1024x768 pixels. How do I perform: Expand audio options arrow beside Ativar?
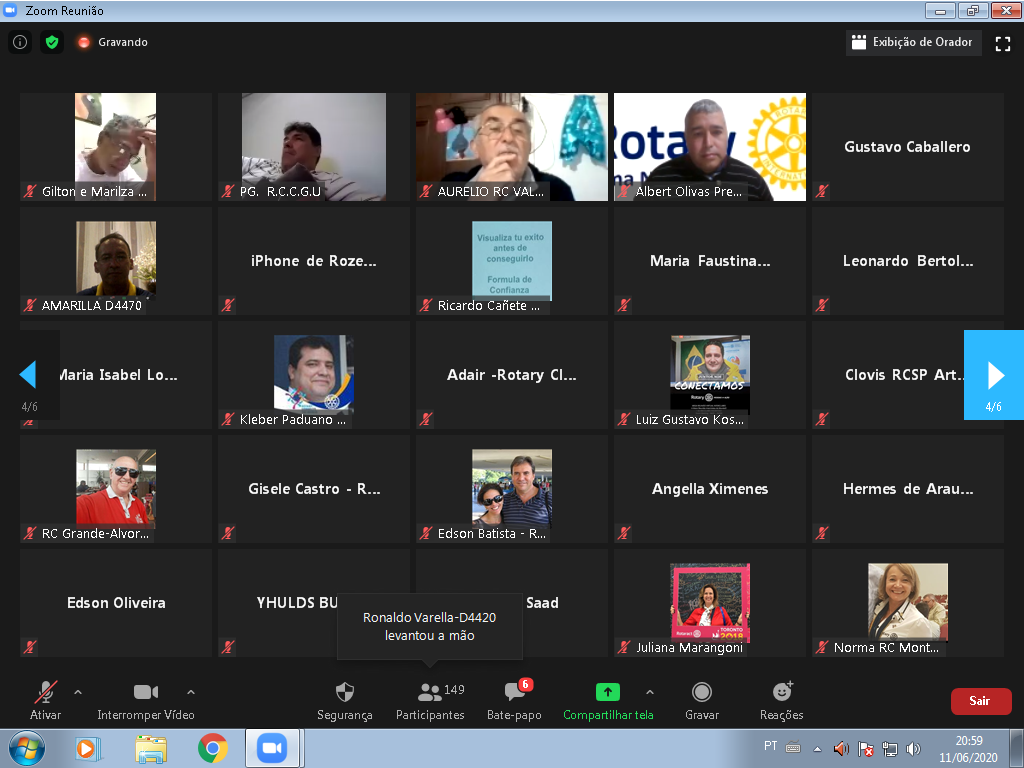(x=78, y=692)
